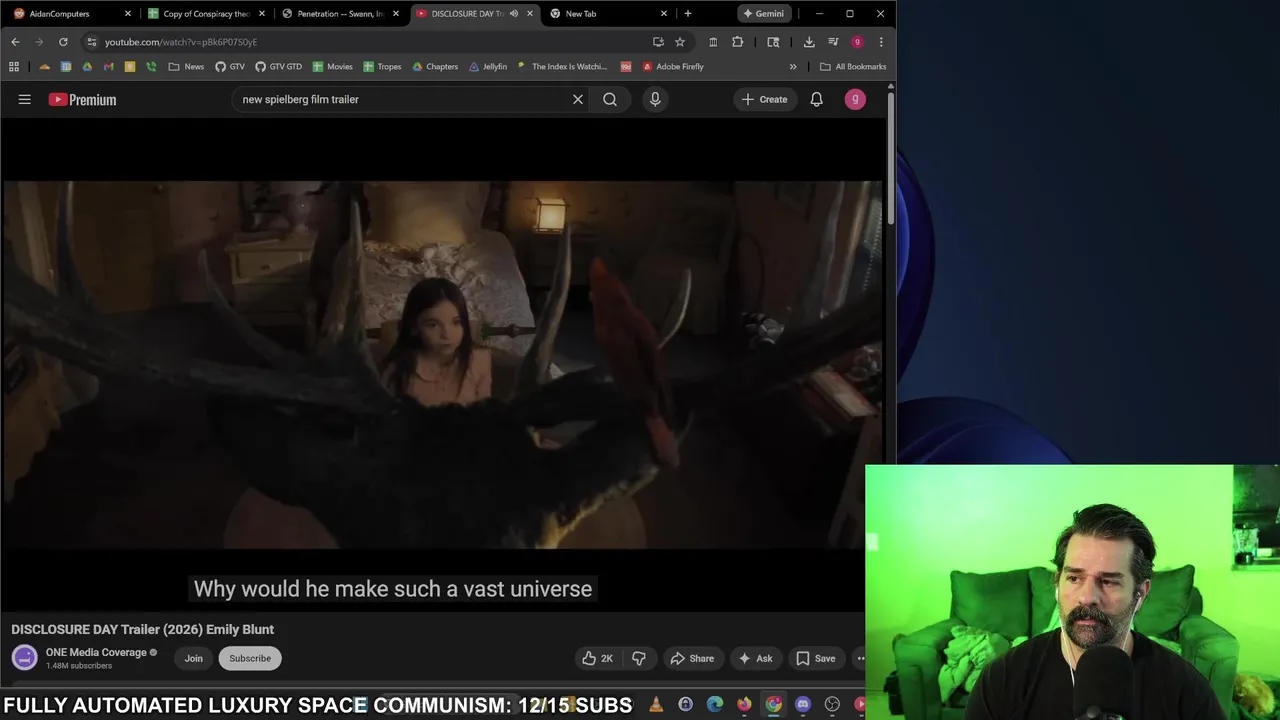1280x720 pixels.
Task: Switch to the Penetration -- Swann tab
Action: pyautogui.click(x=340, y=14)
